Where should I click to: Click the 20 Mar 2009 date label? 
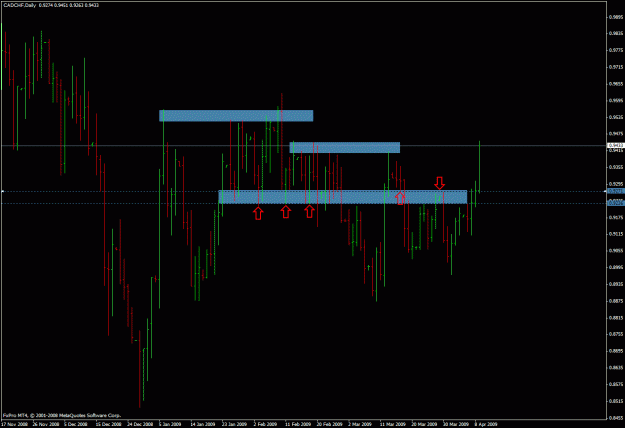(x=424, y=424)
